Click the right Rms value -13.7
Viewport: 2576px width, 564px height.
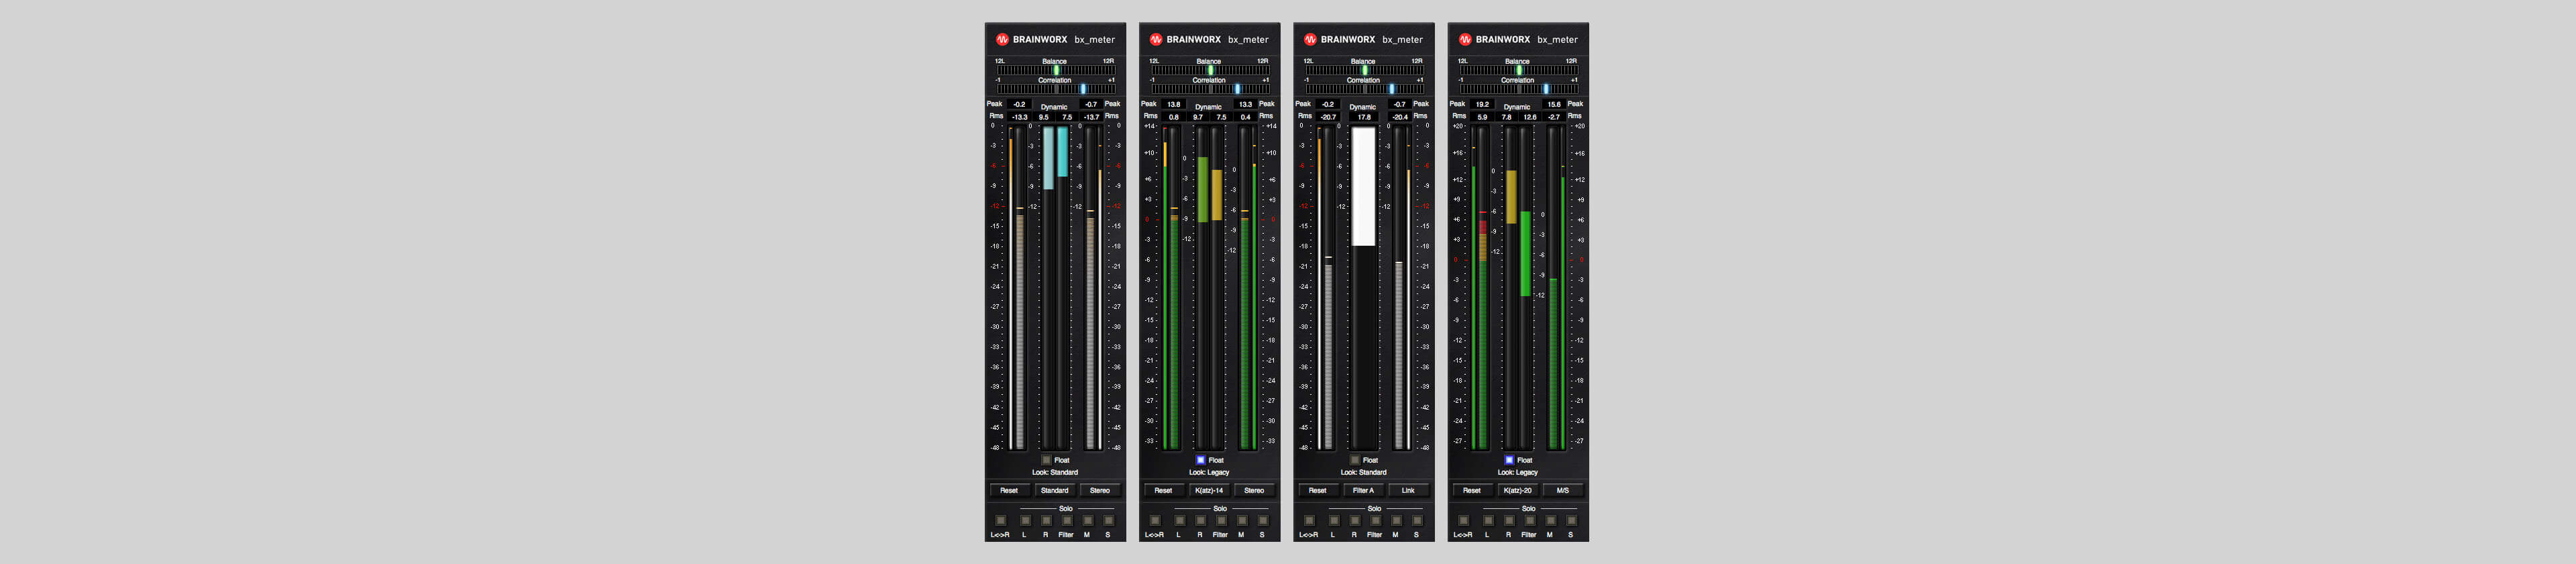[1091, 117]
